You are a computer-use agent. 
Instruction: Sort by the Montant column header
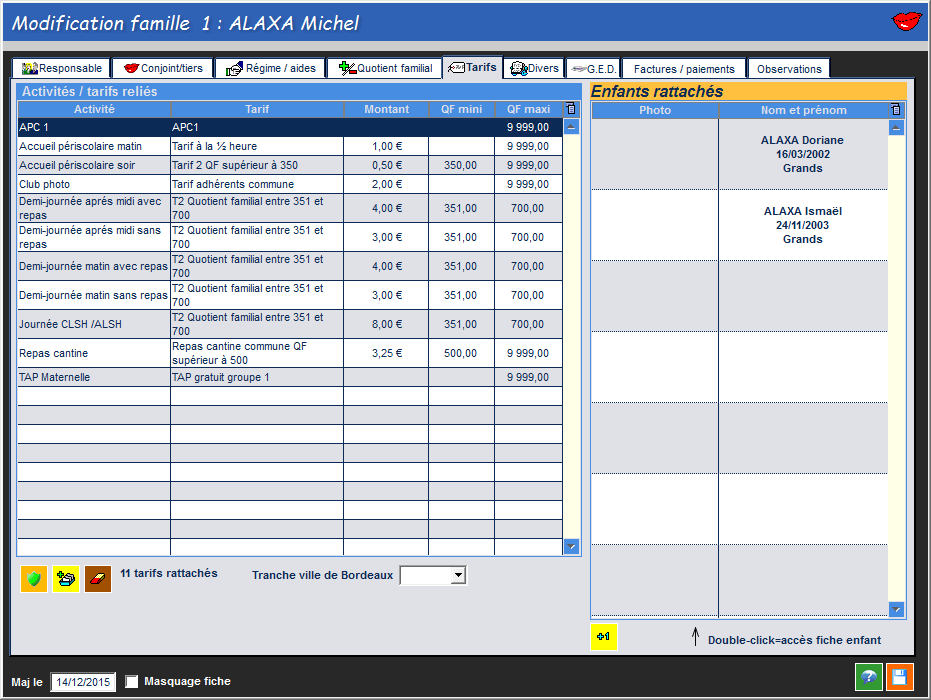(x=386, y=110)
